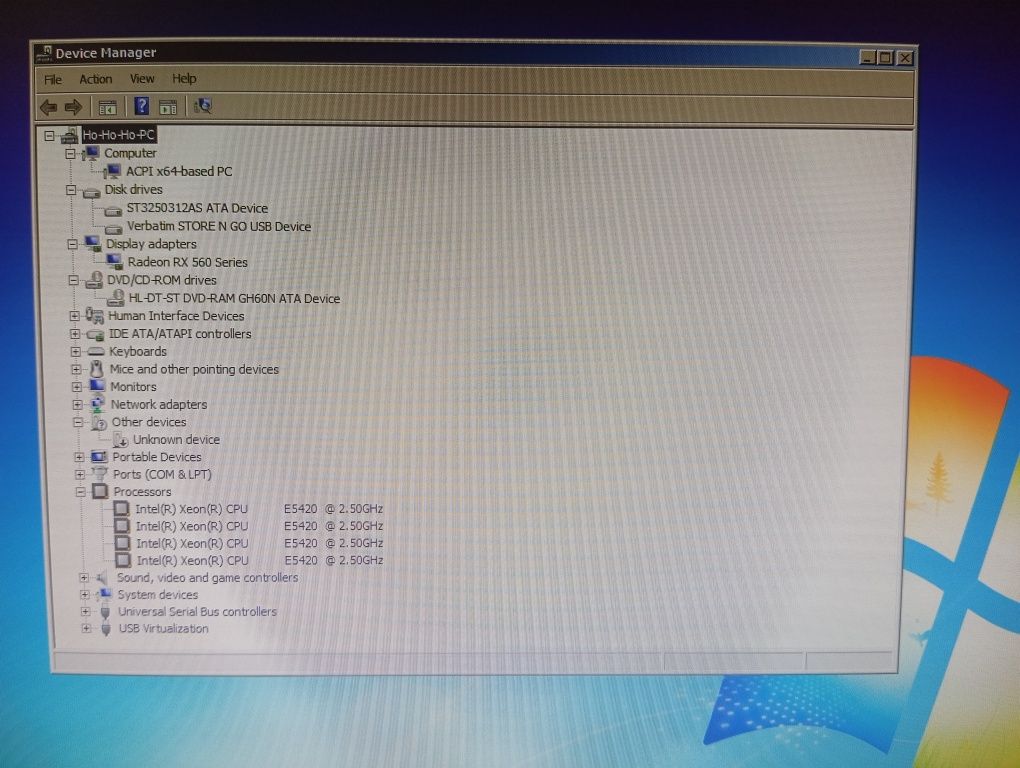Minimize the Device Manager window
Viewport: 1020px width, 768px height.
[868, 58]
